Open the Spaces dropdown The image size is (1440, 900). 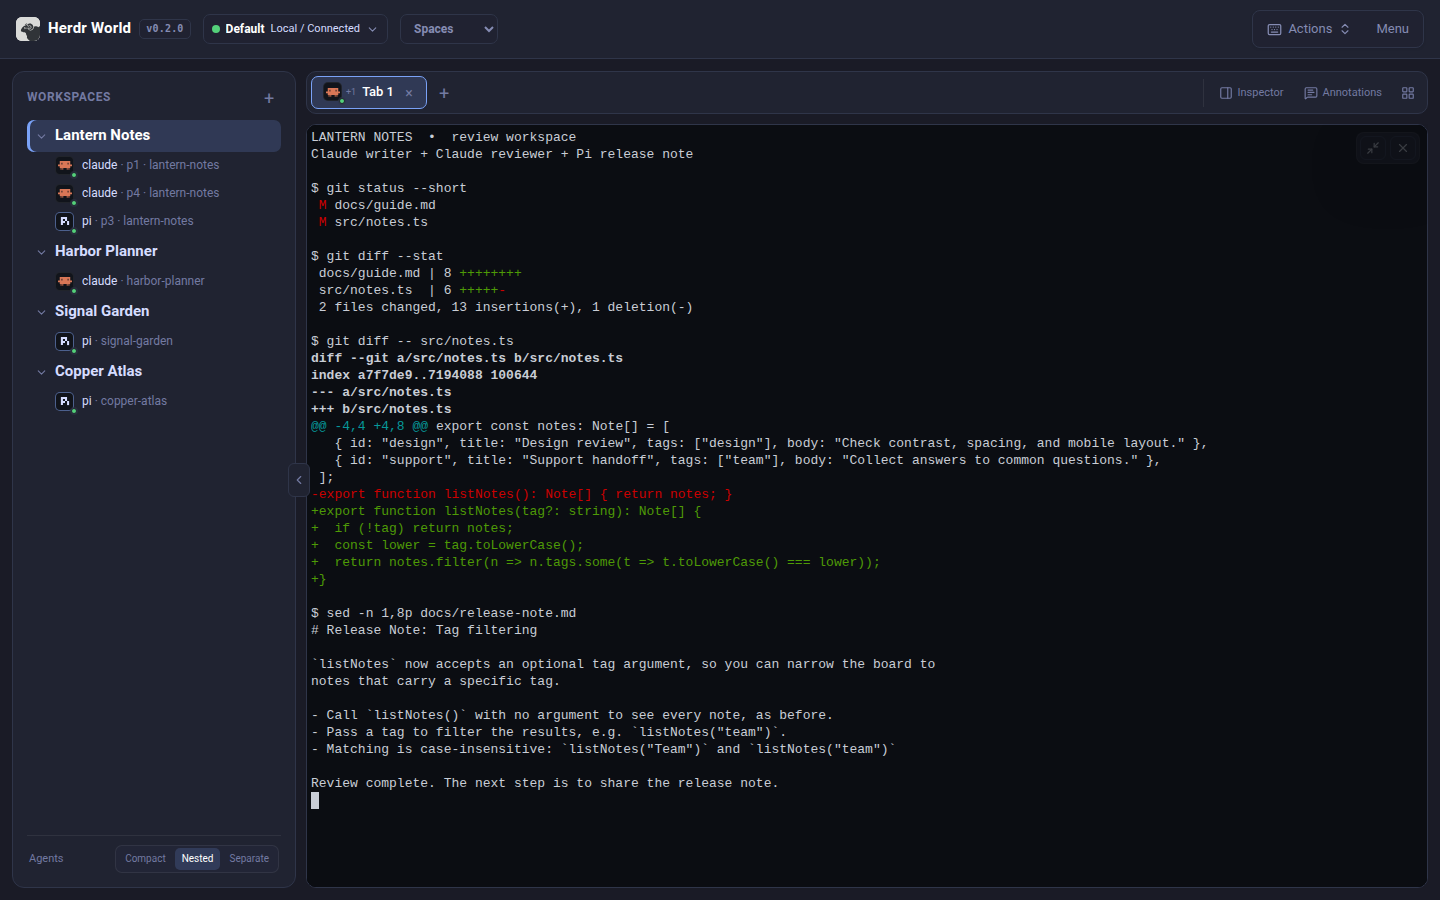tap(449, 29)
